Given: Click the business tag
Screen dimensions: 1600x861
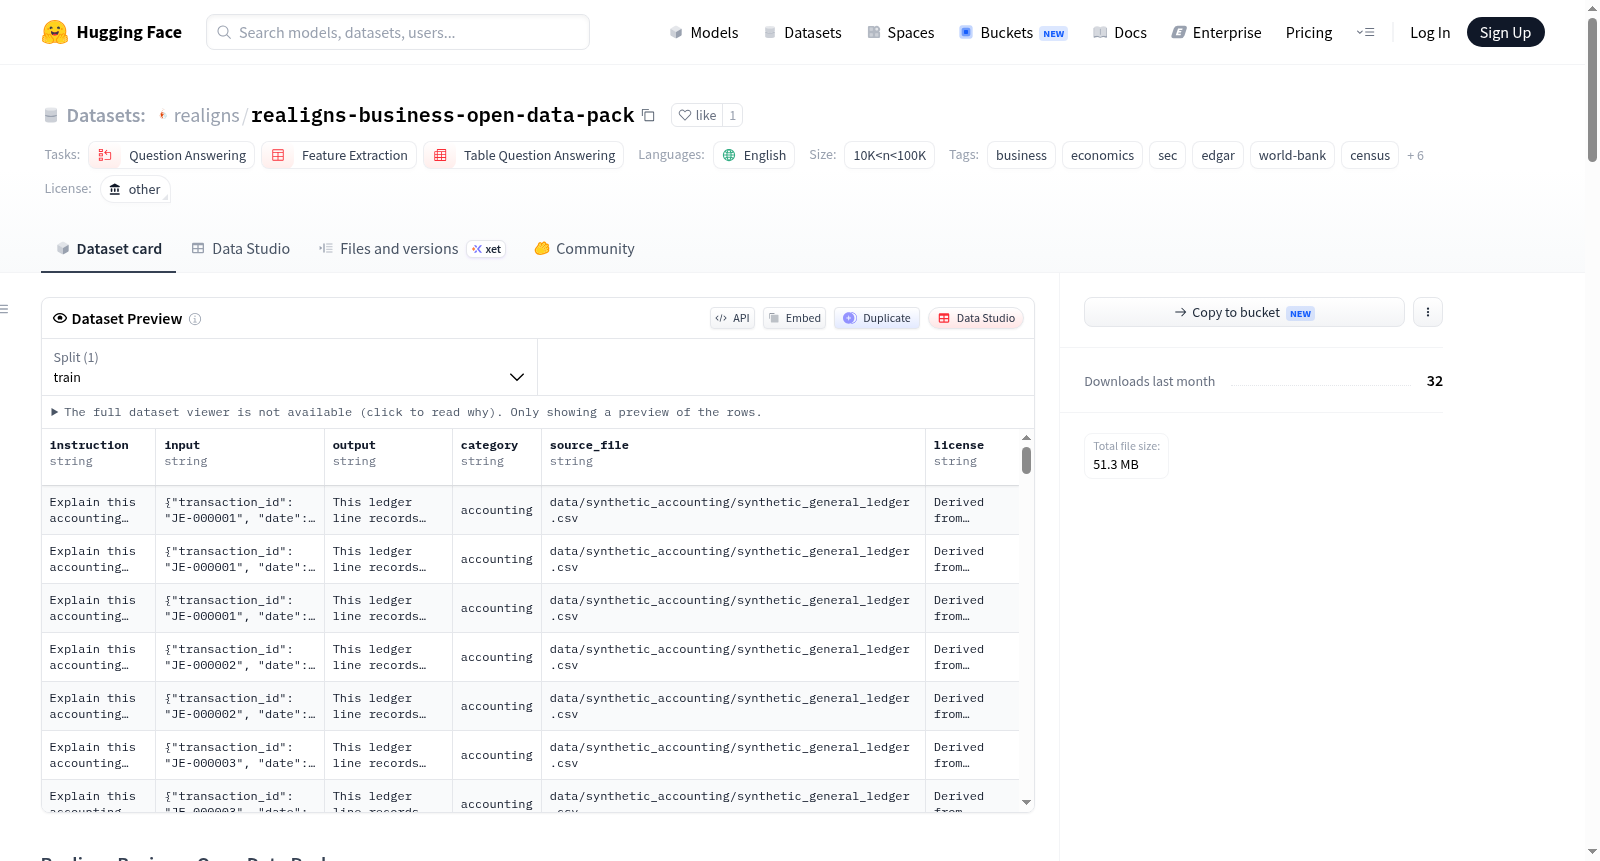Looking at the screenshot, I should [x=1021, y=155].
